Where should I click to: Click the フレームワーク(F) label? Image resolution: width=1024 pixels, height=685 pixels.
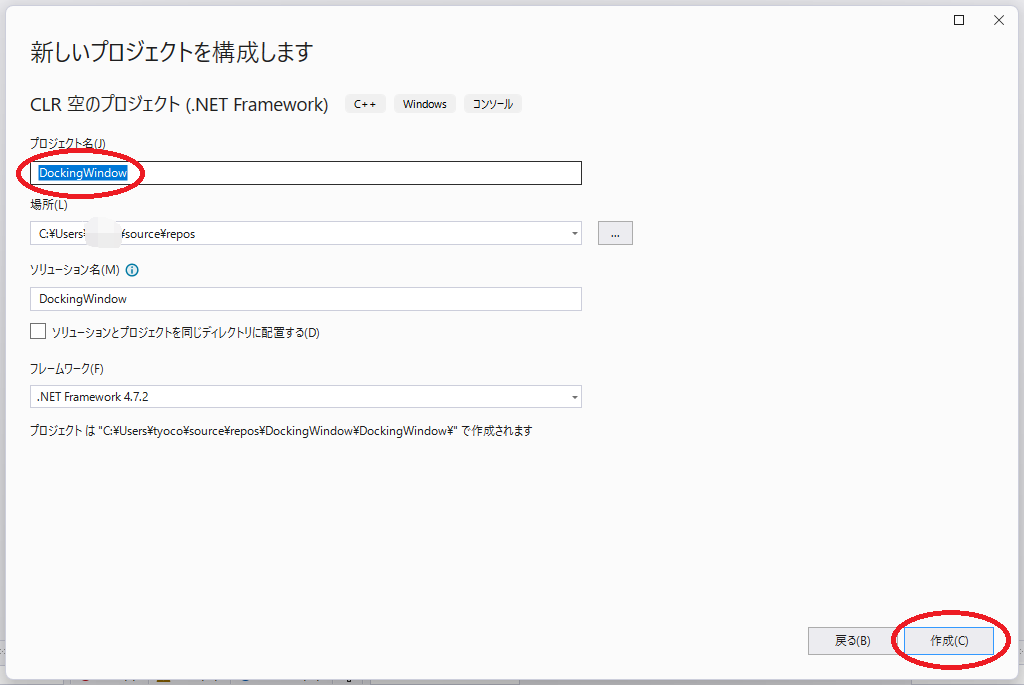67,369
